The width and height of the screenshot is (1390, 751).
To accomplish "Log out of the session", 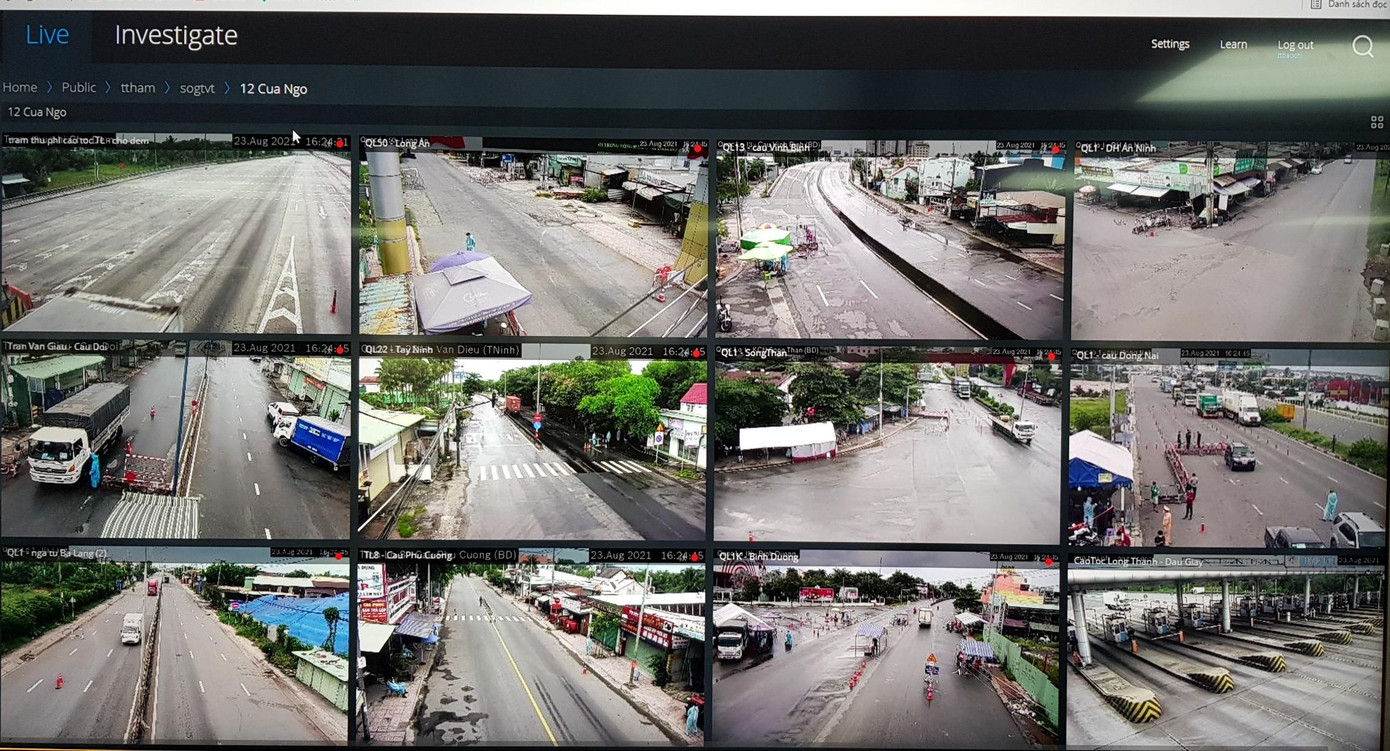I will click(x=1295, y=45).
